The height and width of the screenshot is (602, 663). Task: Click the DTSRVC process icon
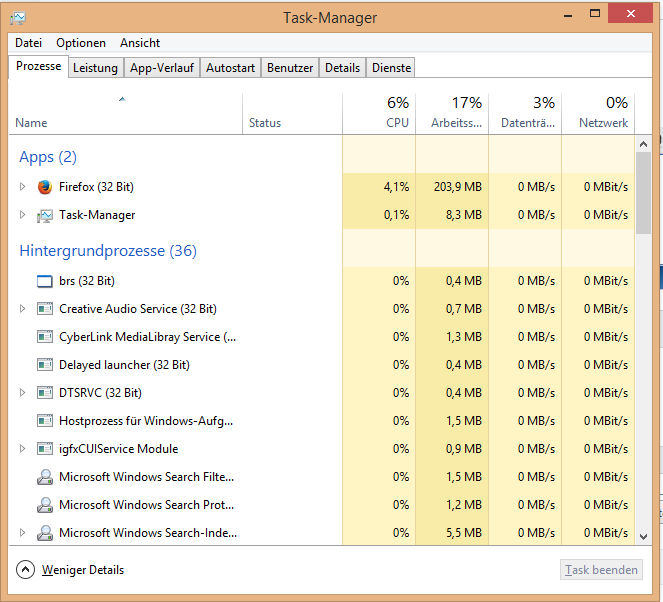coord(45,393)
